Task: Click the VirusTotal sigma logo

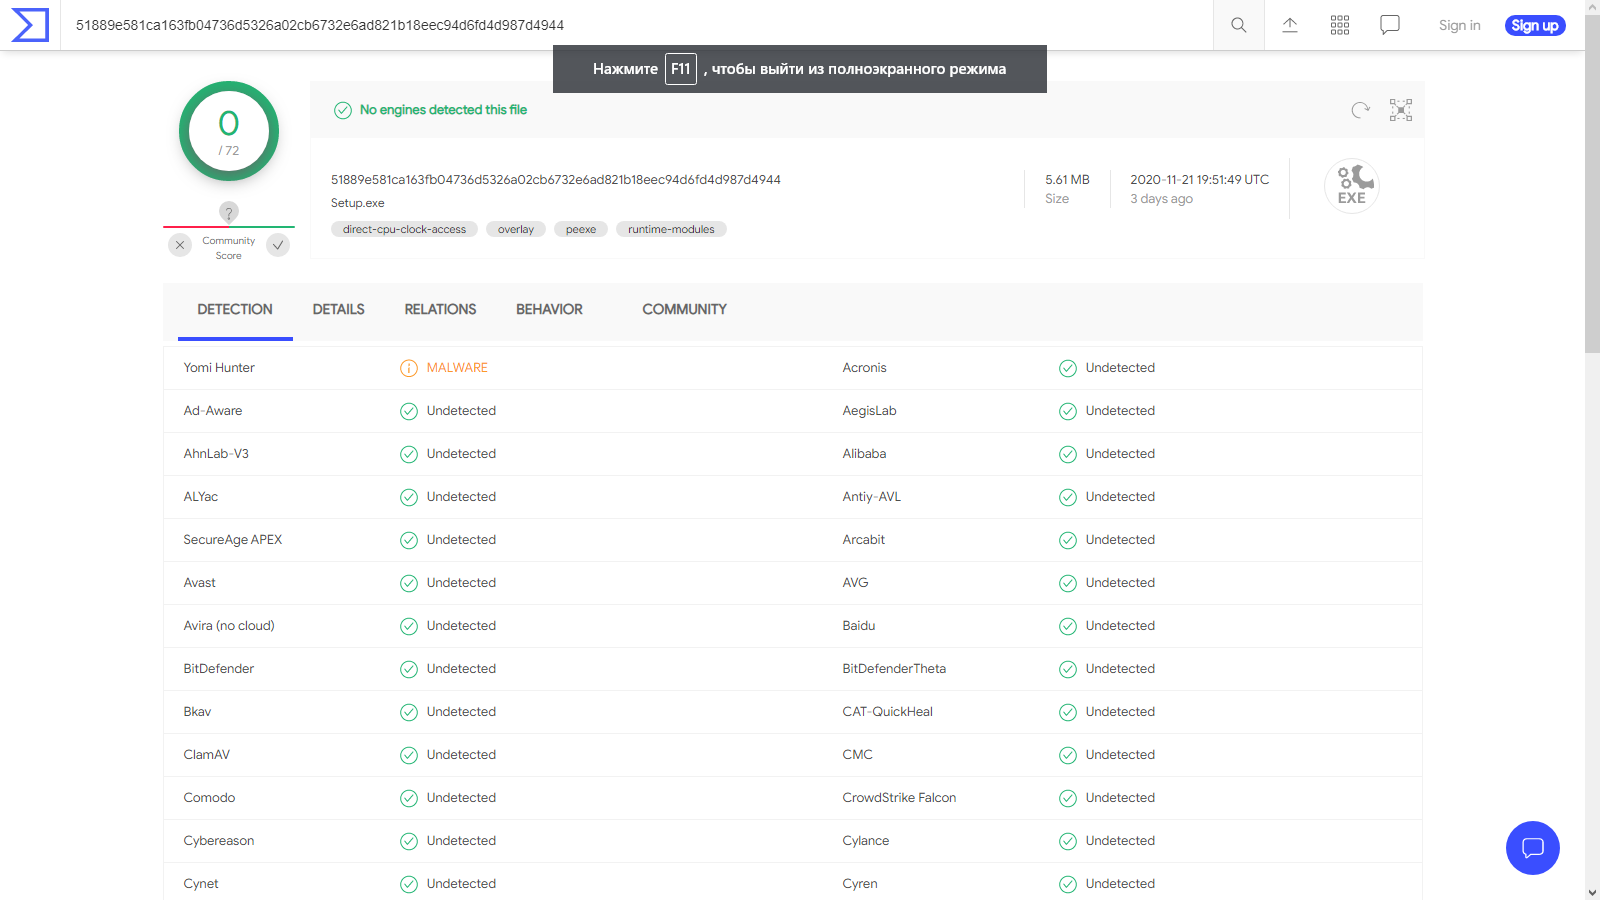Action: (x=30, y=25)
